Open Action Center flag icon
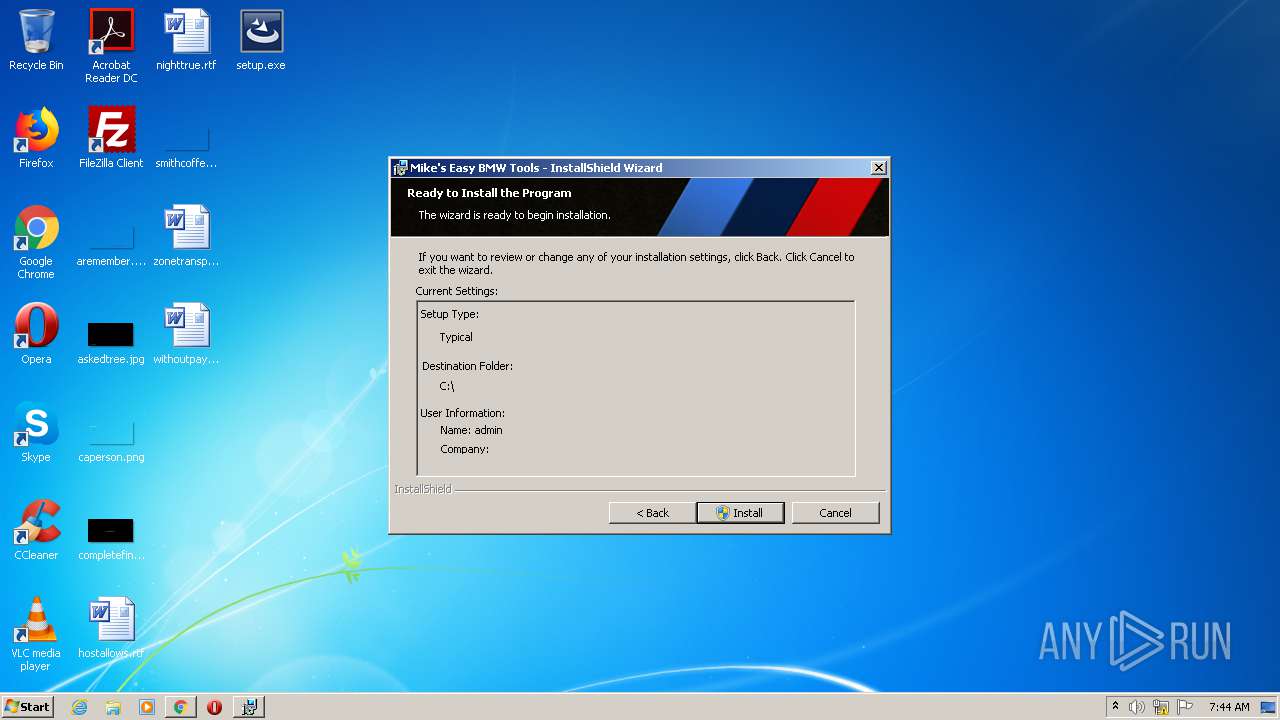 (1185, 707)
